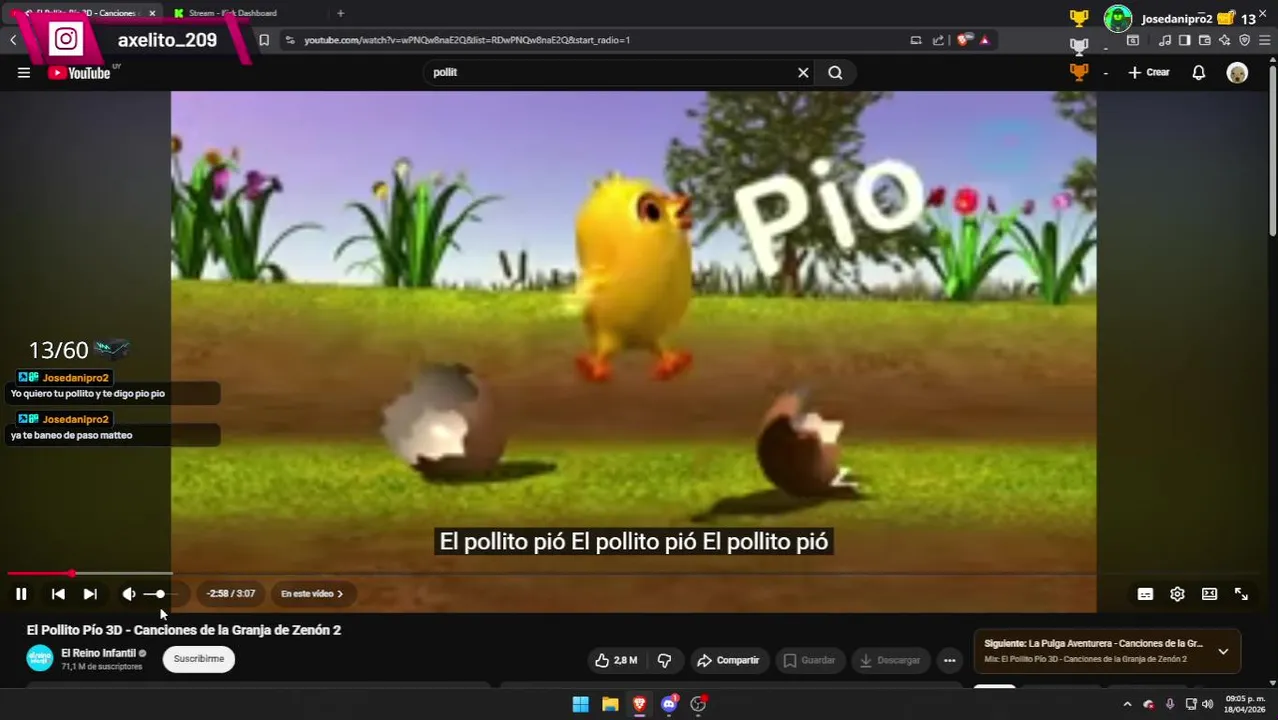Click the share page icon in the address bar

pos(938,40)
